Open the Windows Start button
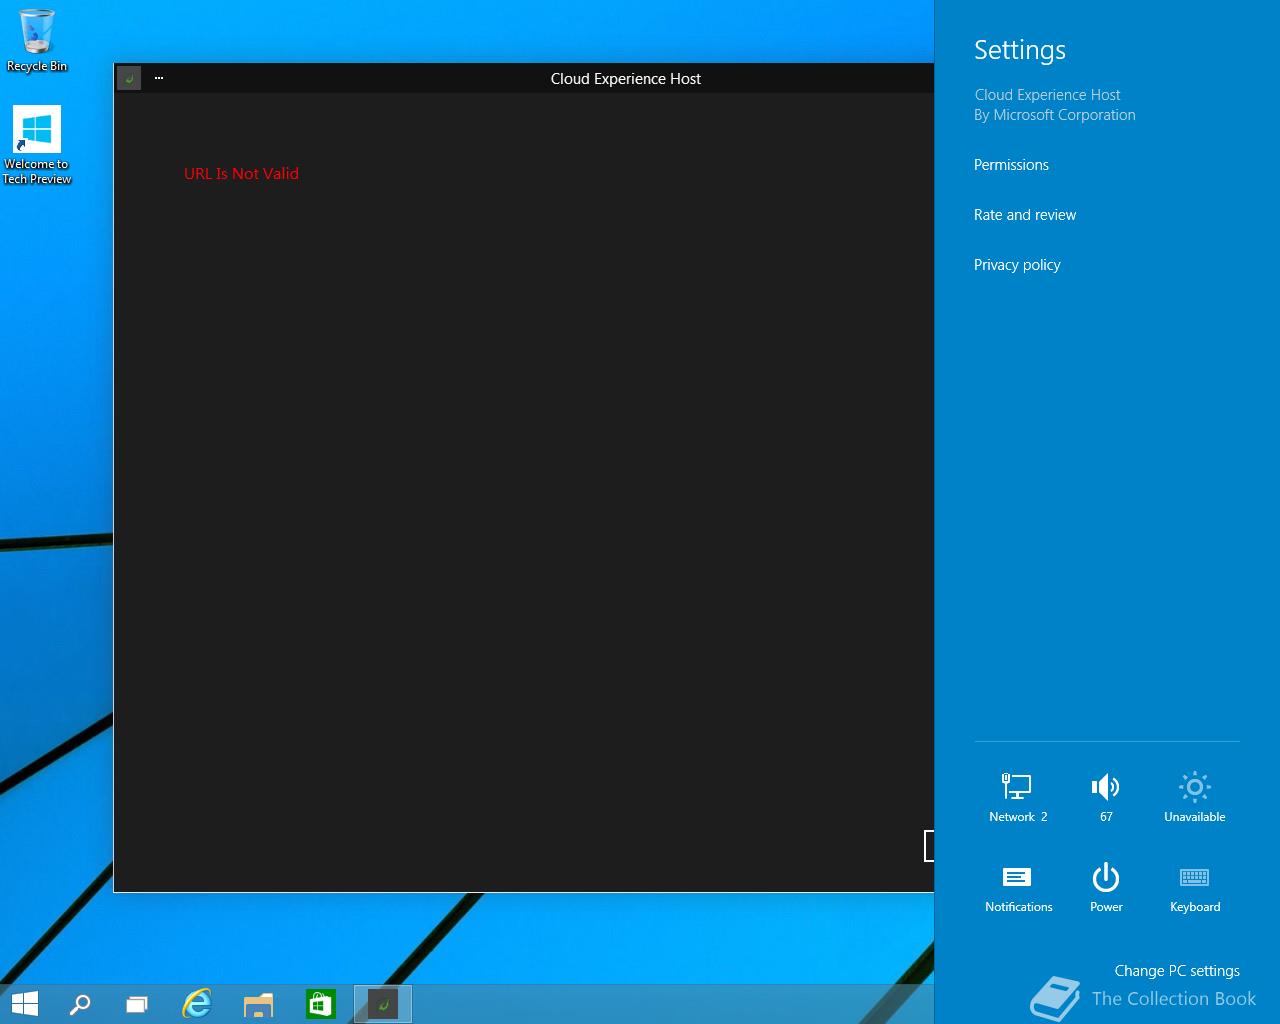This screenshot has height=1024, width=1280. [x=25, y=1004]
